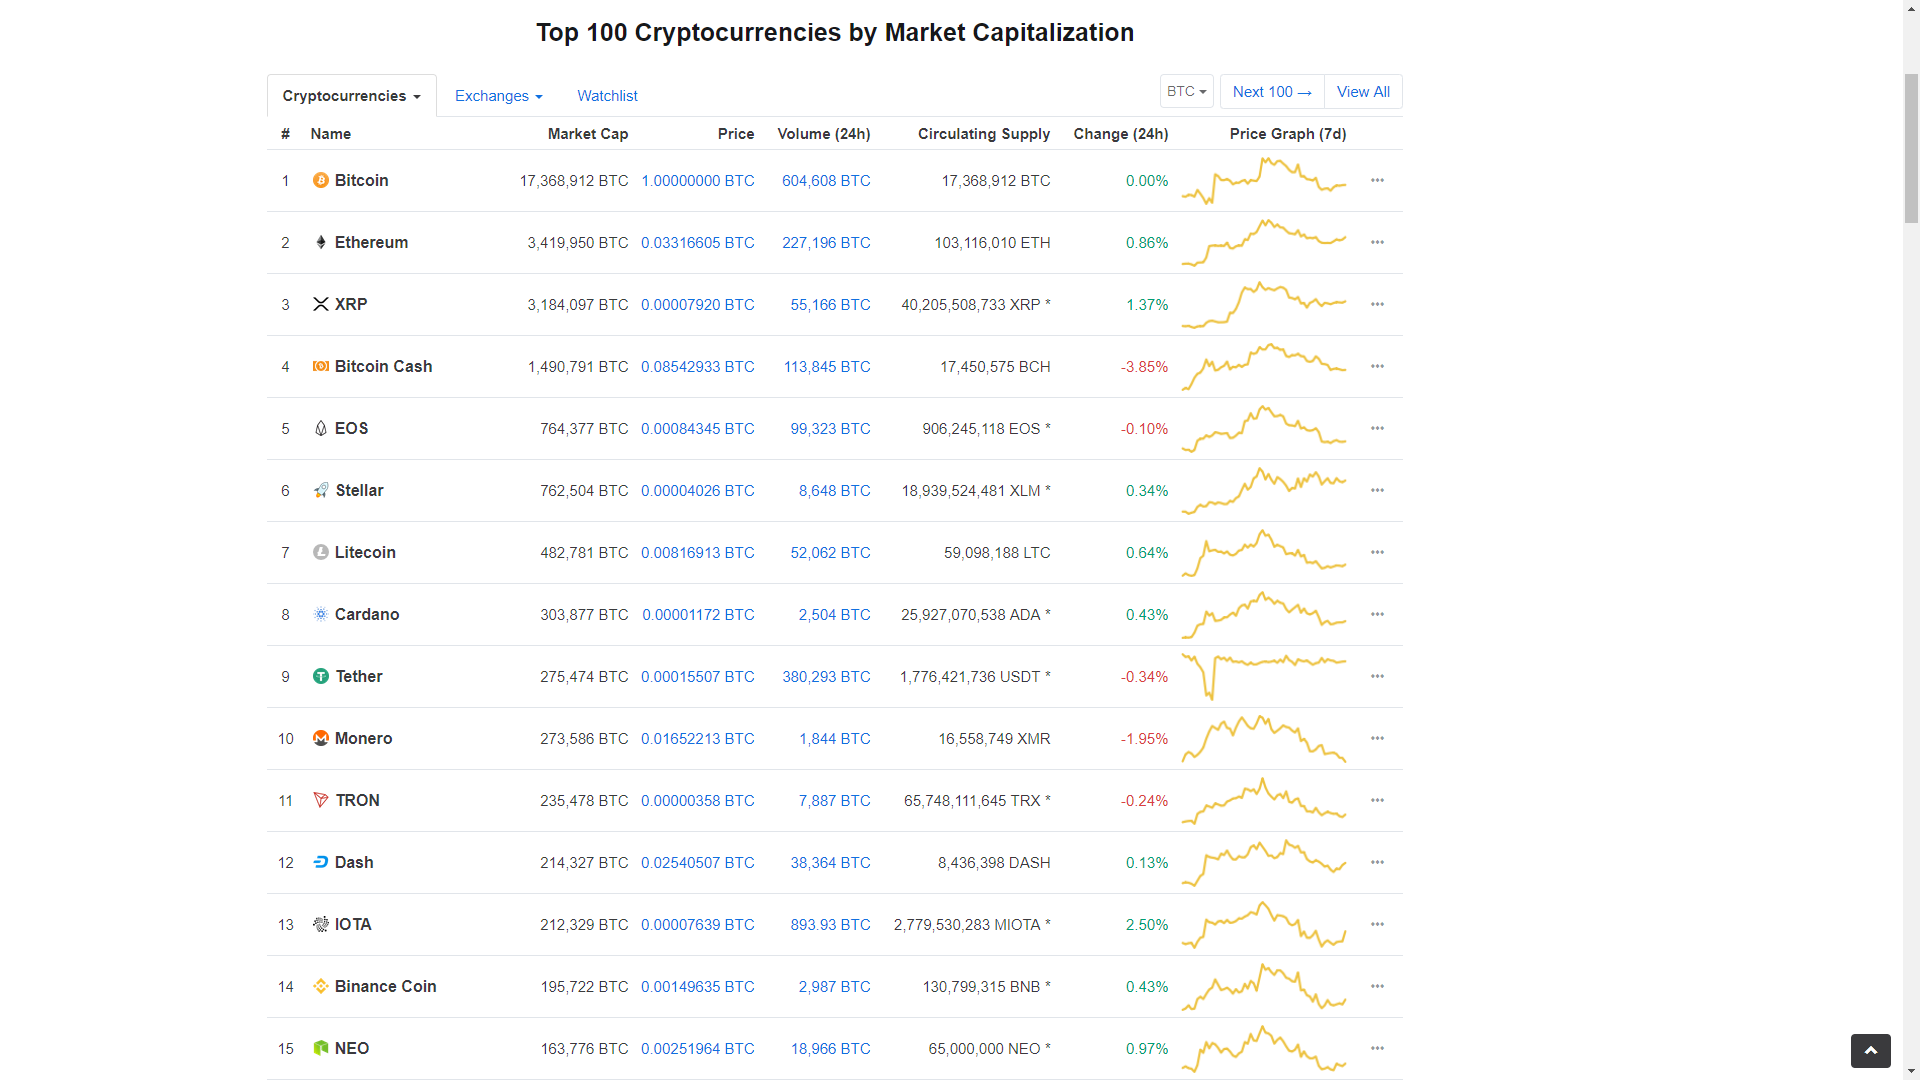Open the Cardano name link
Viewport: 1920px width, 1080px height.
(x=367, y=614)
